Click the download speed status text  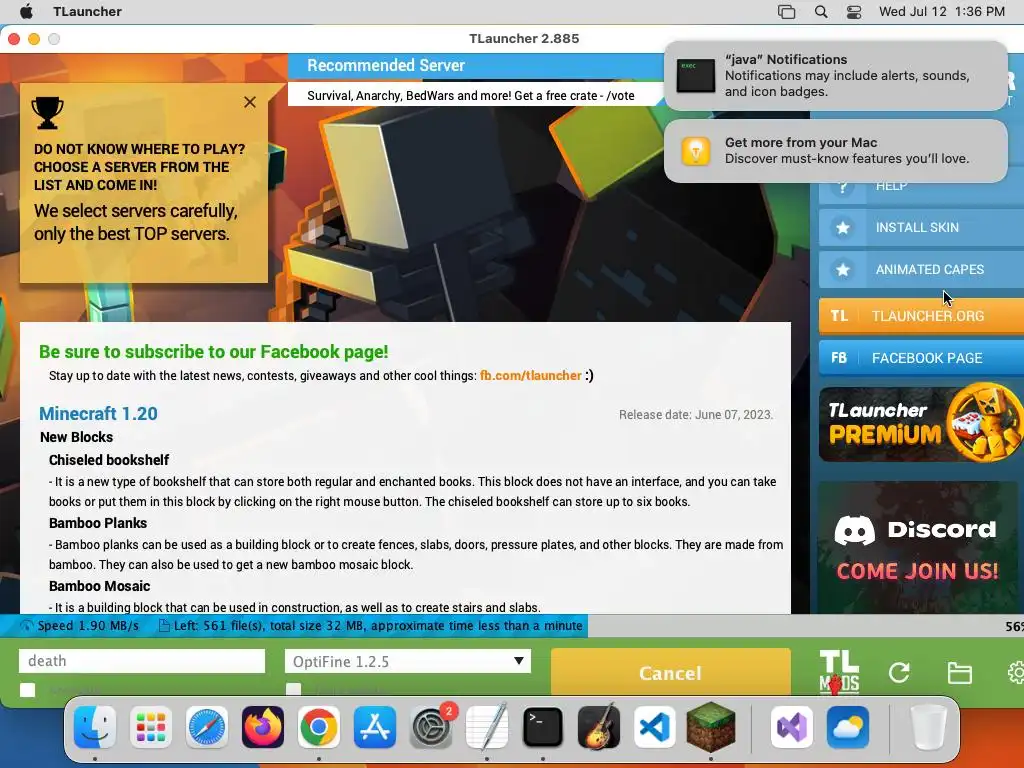pyautogui.click(x=88, y=626)
